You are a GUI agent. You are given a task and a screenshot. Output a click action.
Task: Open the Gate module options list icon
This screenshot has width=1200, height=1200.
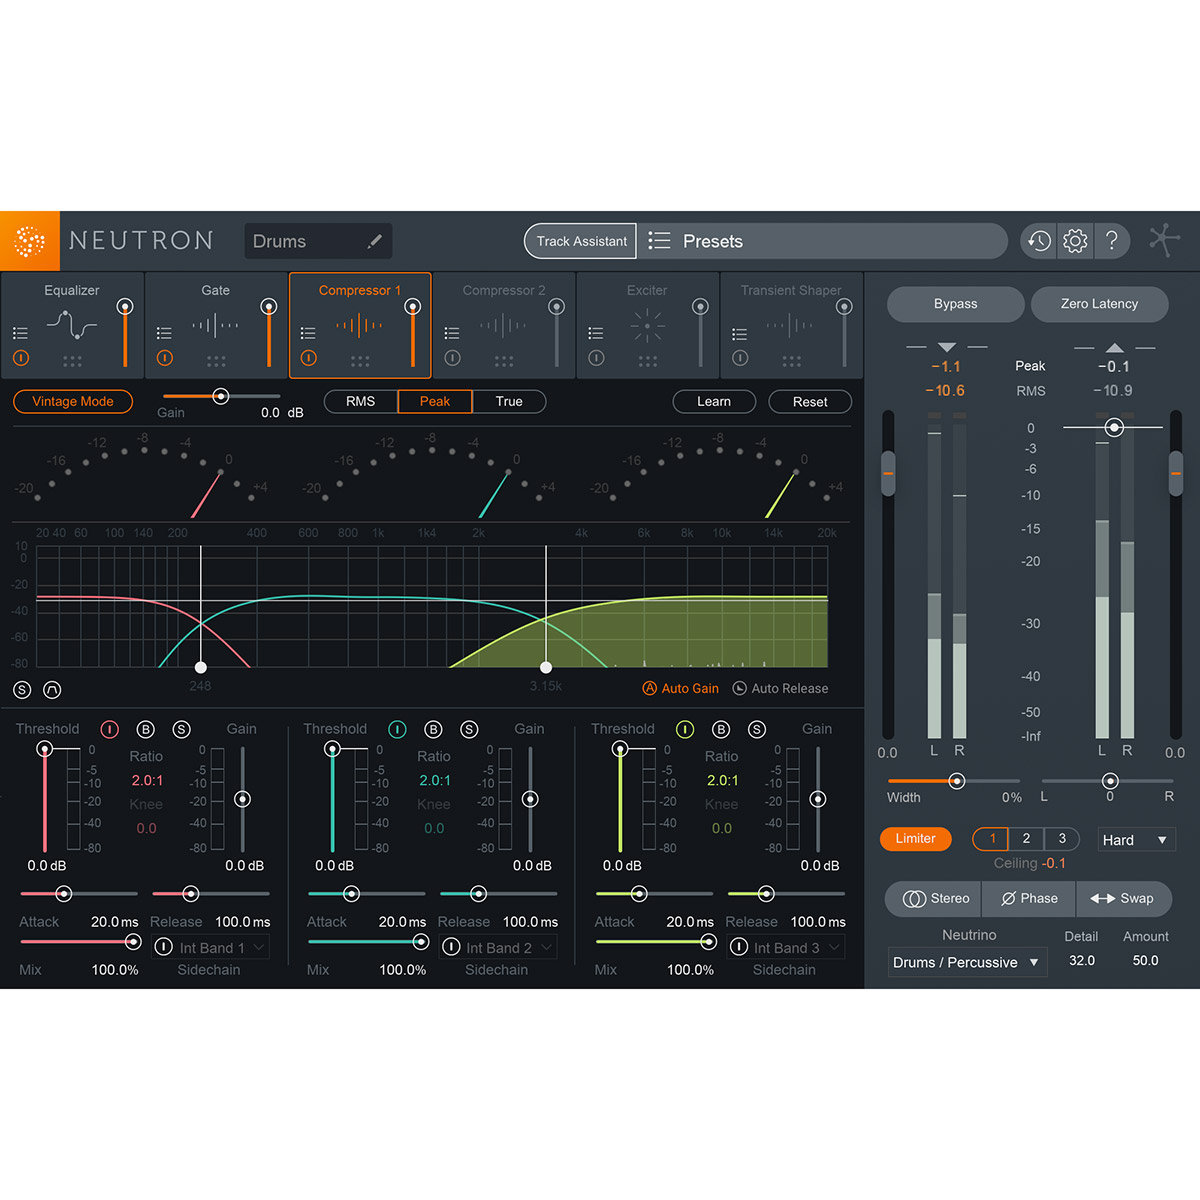tap(164, 331)
